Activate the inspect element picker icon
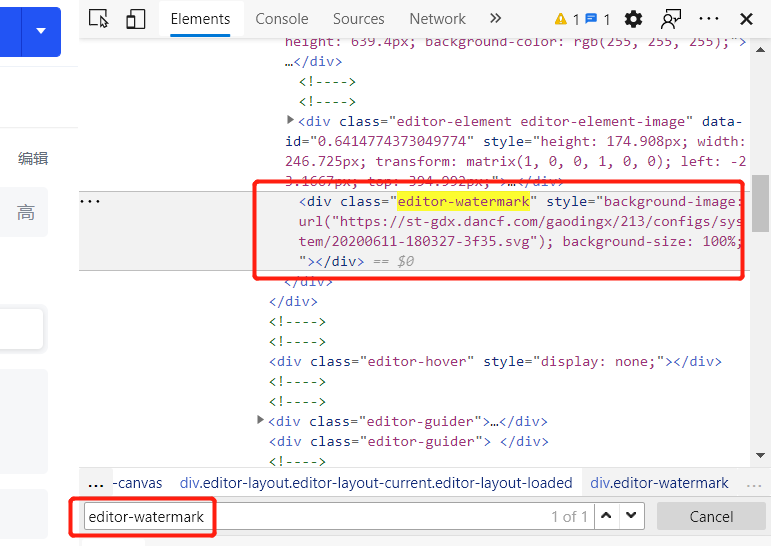Screen dimensions: 771x546 click(x=99, y=19)
